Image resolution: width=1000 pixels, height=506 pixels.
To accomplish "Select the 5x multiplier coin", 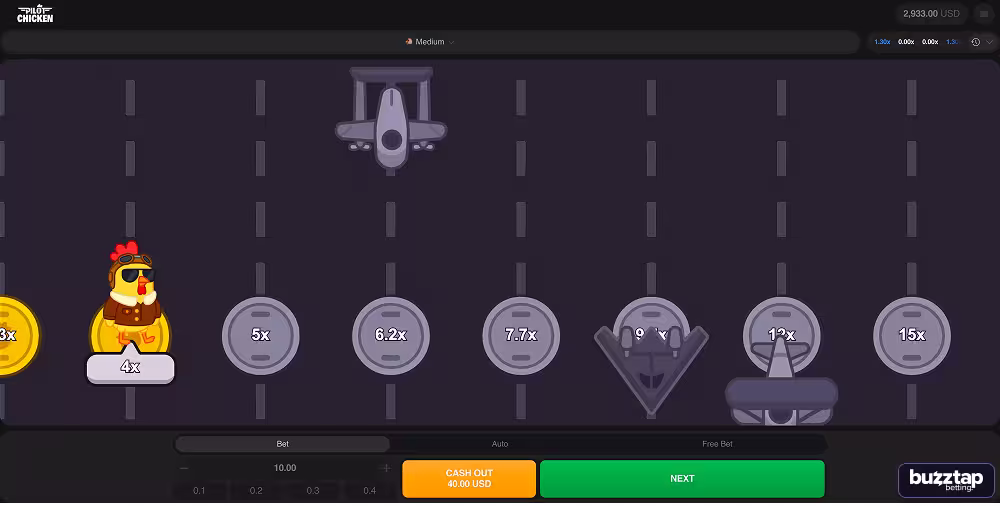I will [x=260, y=335].
